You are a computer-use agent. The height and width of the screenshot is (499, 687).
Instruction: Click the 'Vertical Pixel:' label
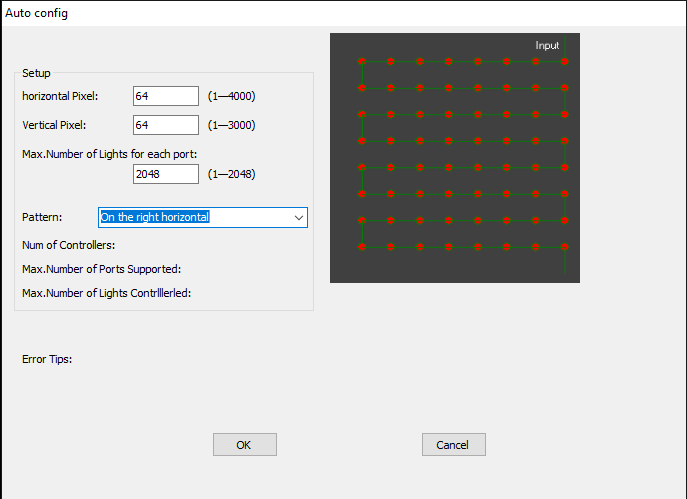(x=54, y=125)
